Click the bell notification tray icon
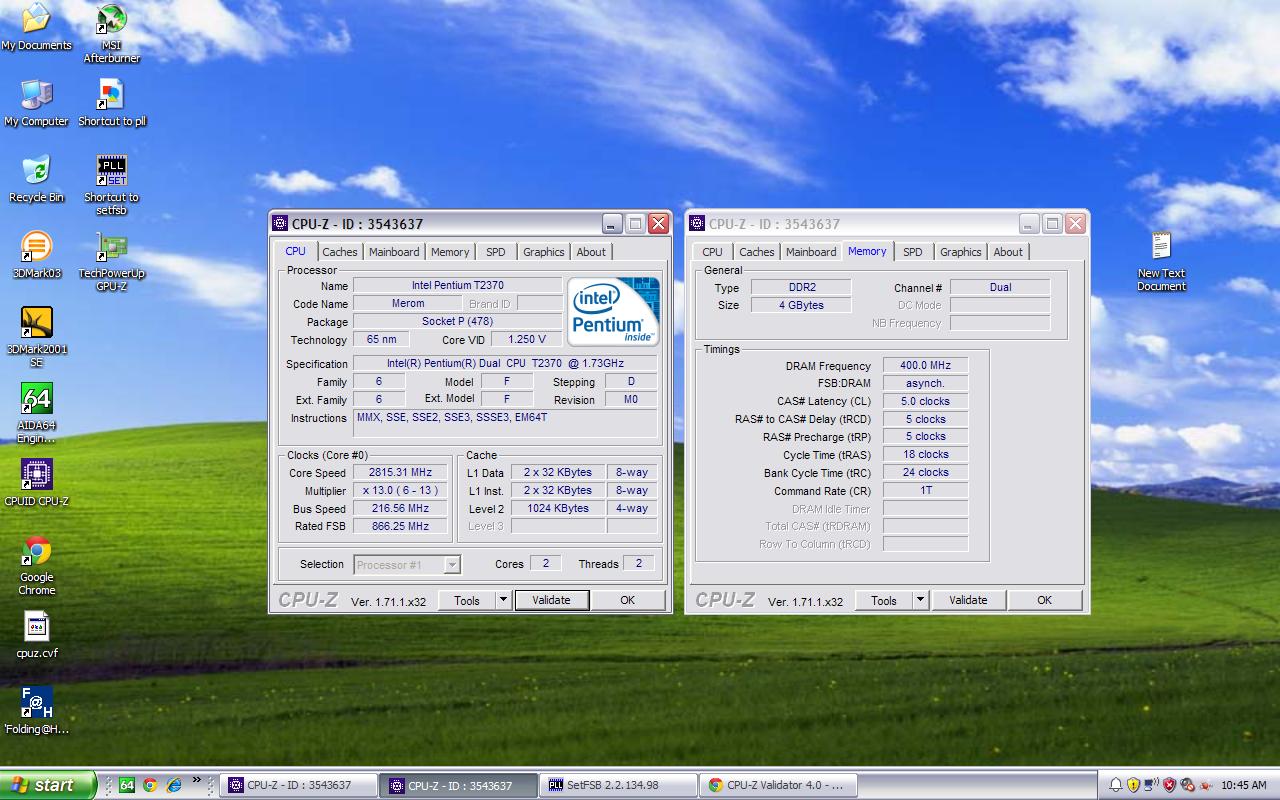Viewport: 1280px width, 800px height. pyautogui.click(x=1116, y=785)
